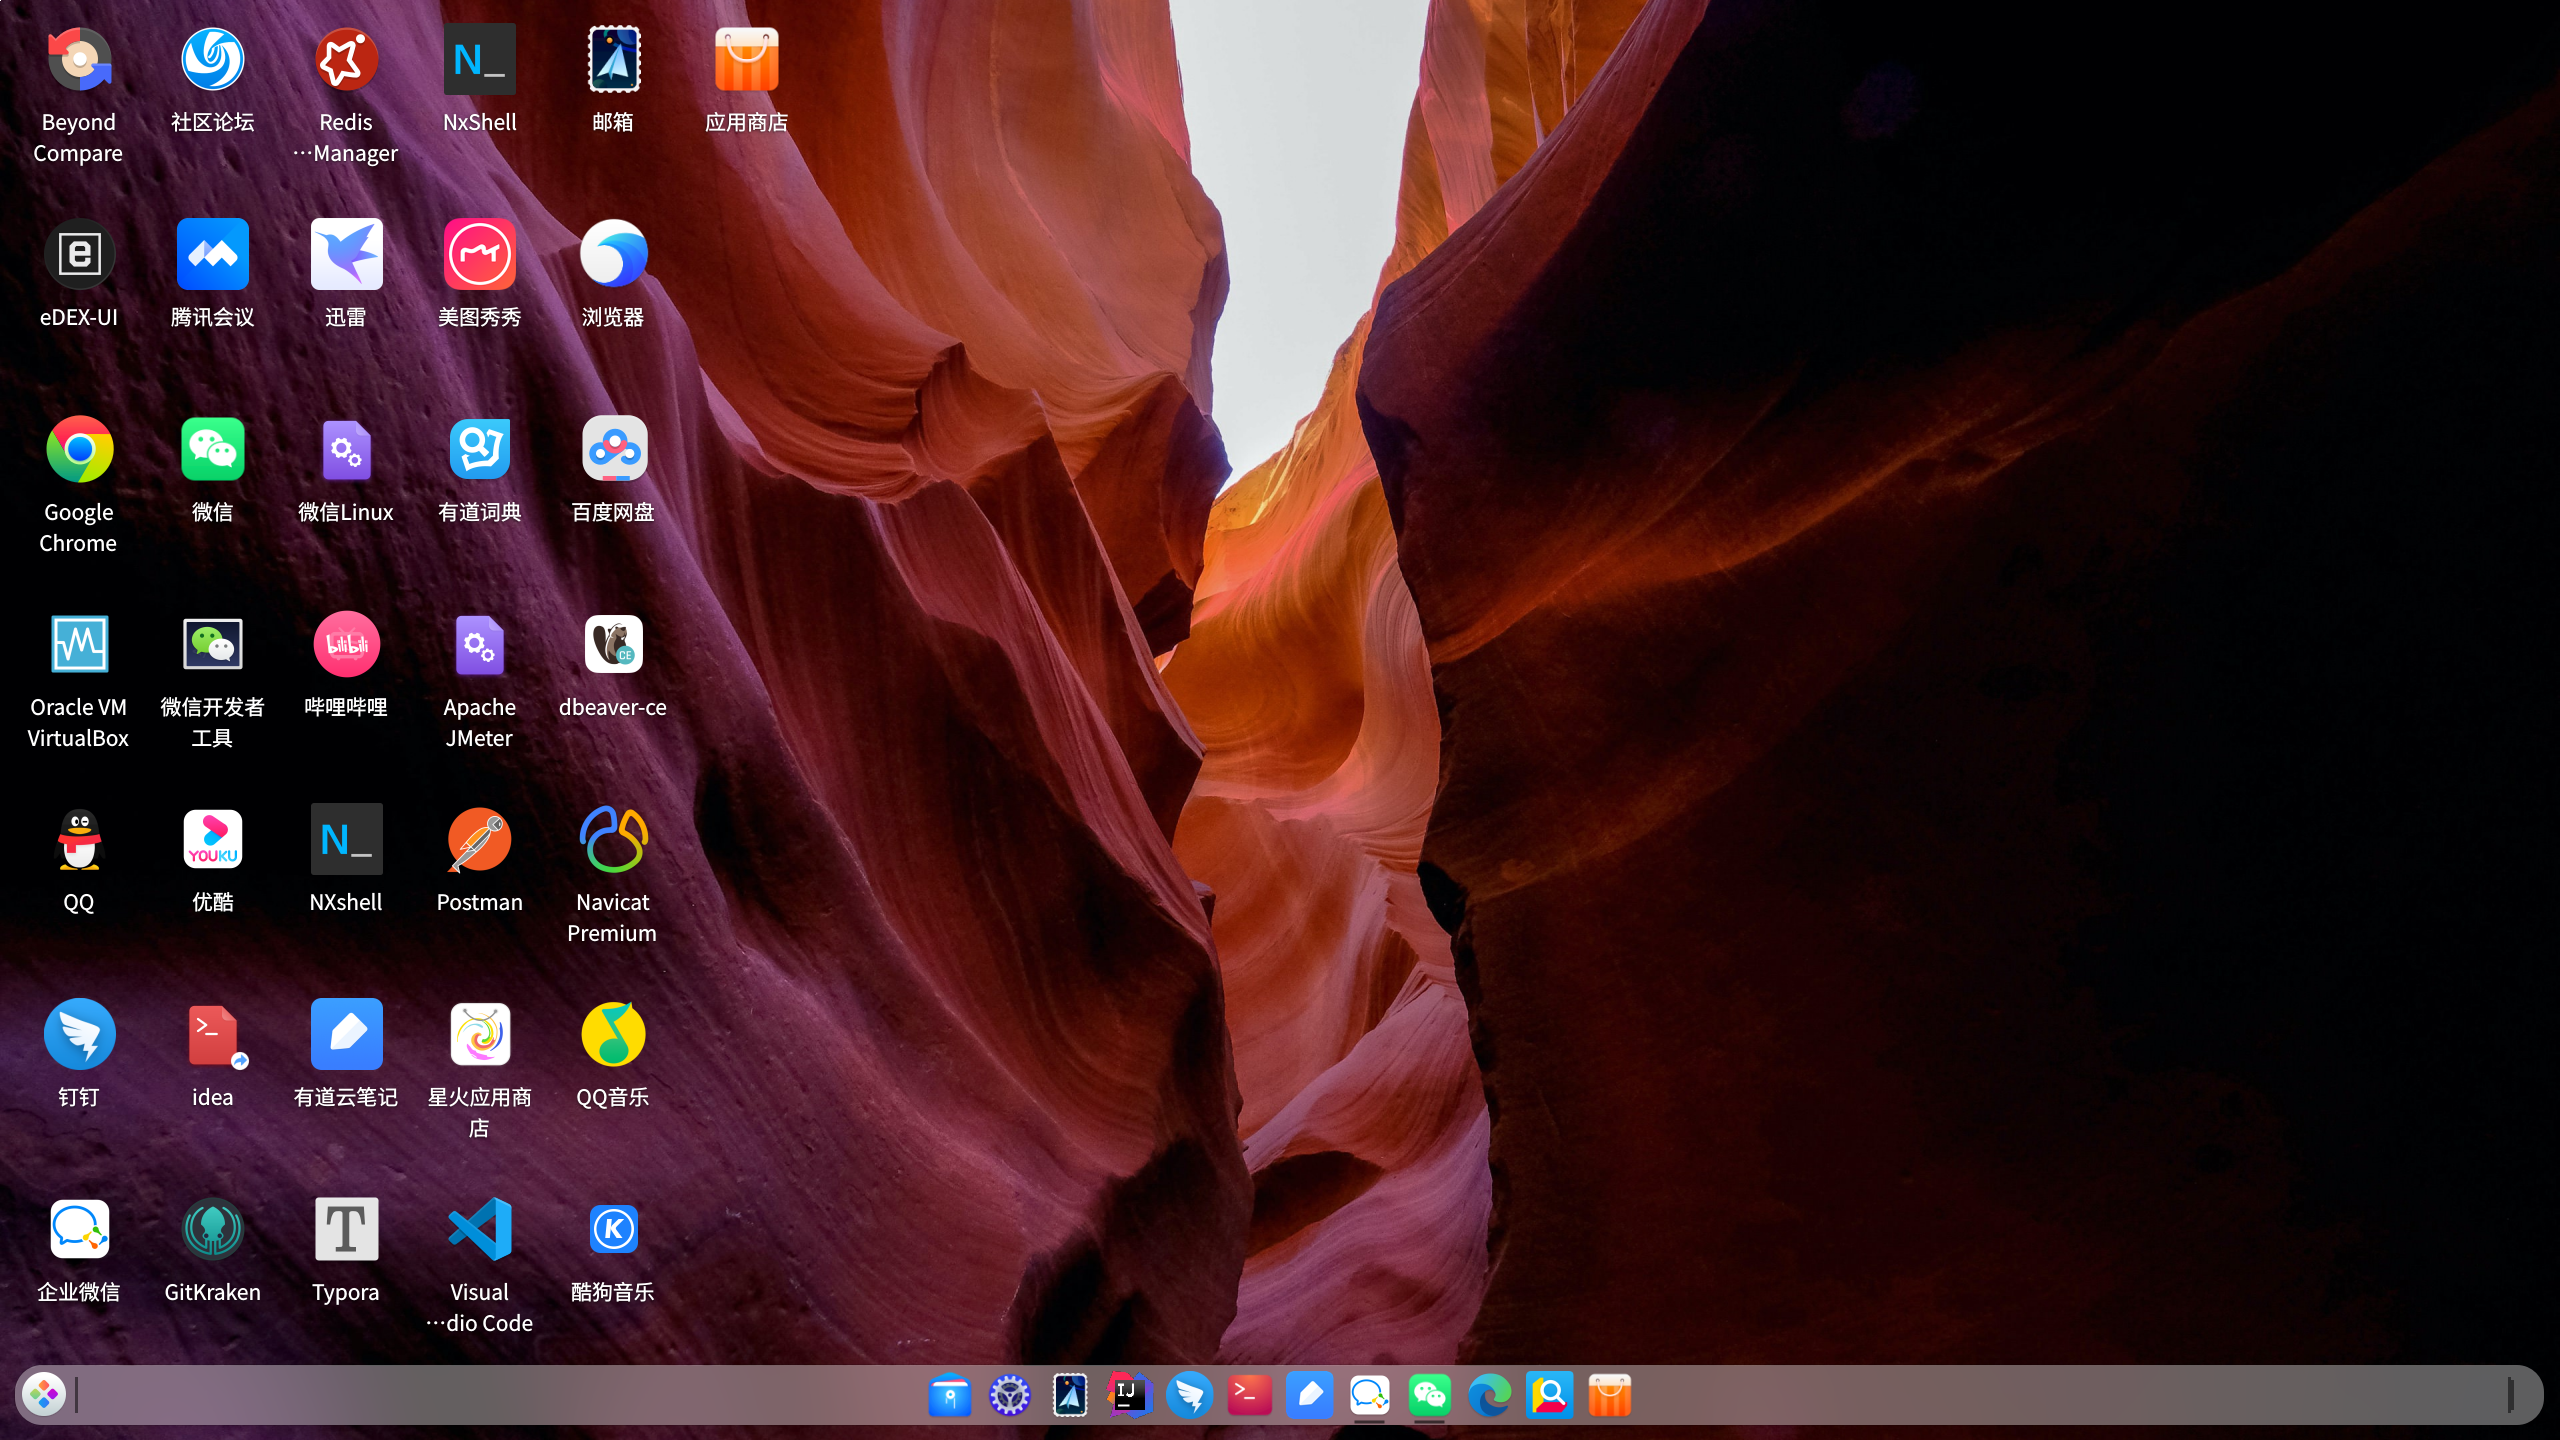Open Redis Manager

point(346,58)
